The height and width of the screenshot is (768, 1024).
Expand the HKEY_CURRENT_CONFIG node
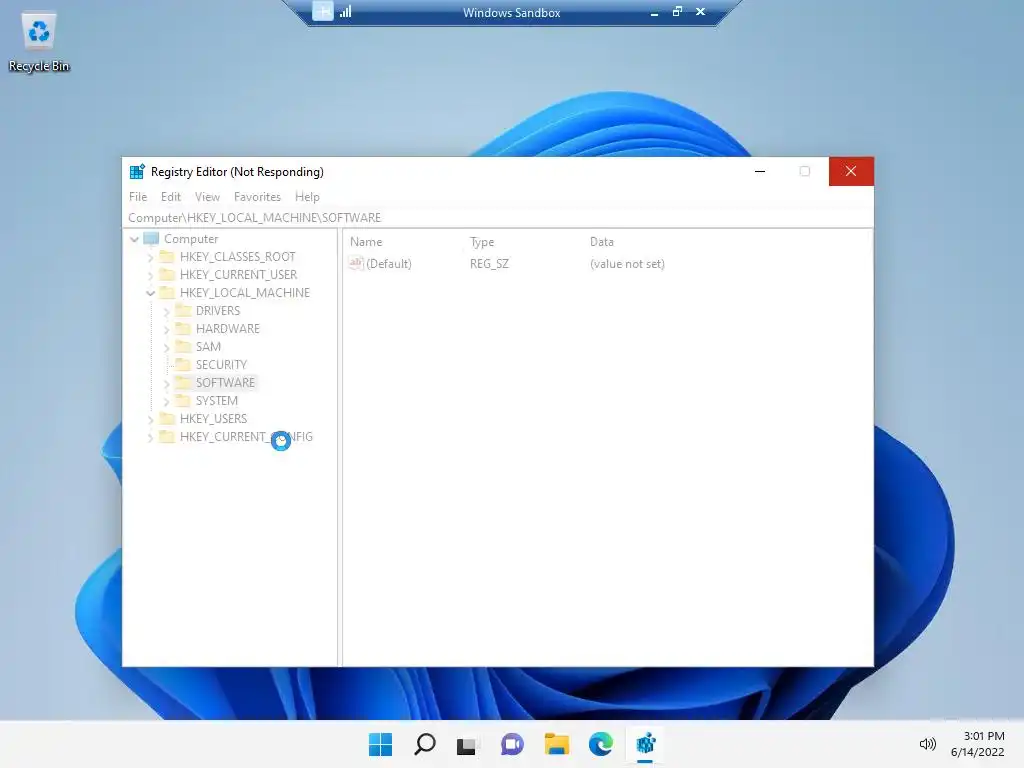pyautogui.click(x=150, y=437)
